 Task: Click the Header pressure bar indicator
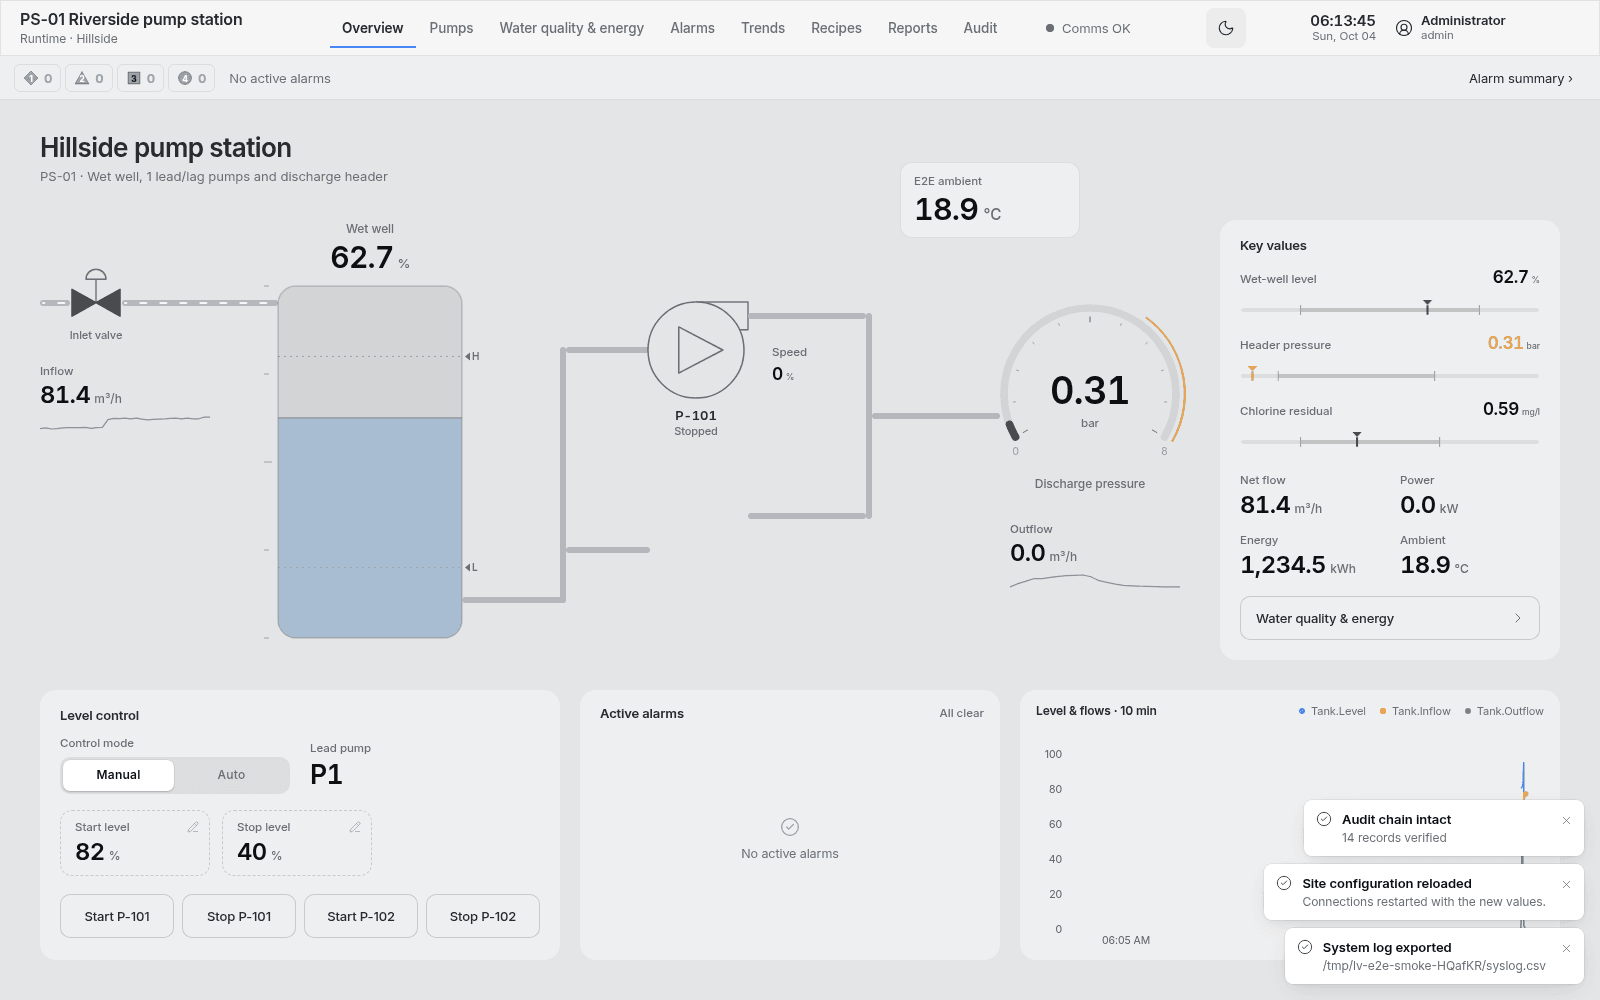coord(1390,375)
